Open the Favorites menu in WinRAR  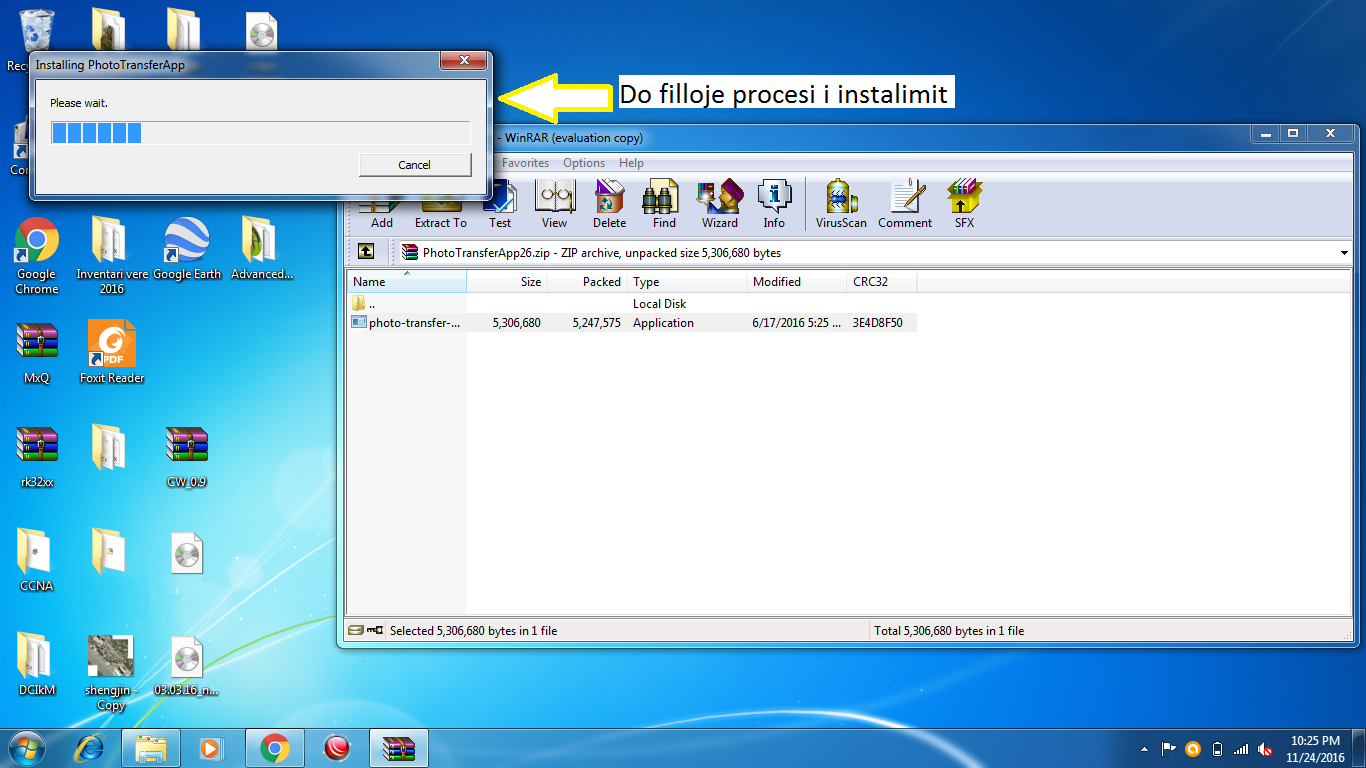pyautogui.click(x=525, y=163)
